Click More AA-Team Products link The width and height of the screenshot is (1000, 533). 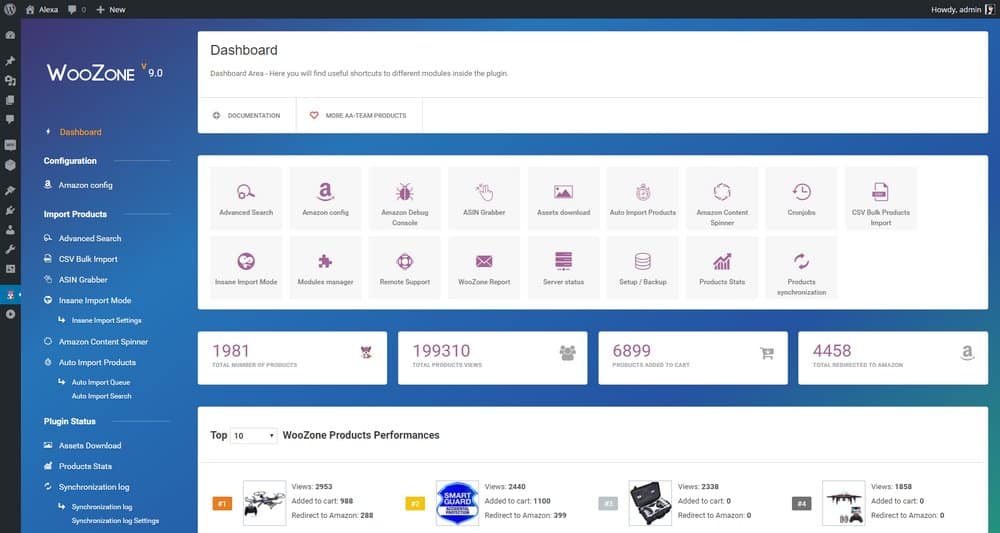pos(359,116)
